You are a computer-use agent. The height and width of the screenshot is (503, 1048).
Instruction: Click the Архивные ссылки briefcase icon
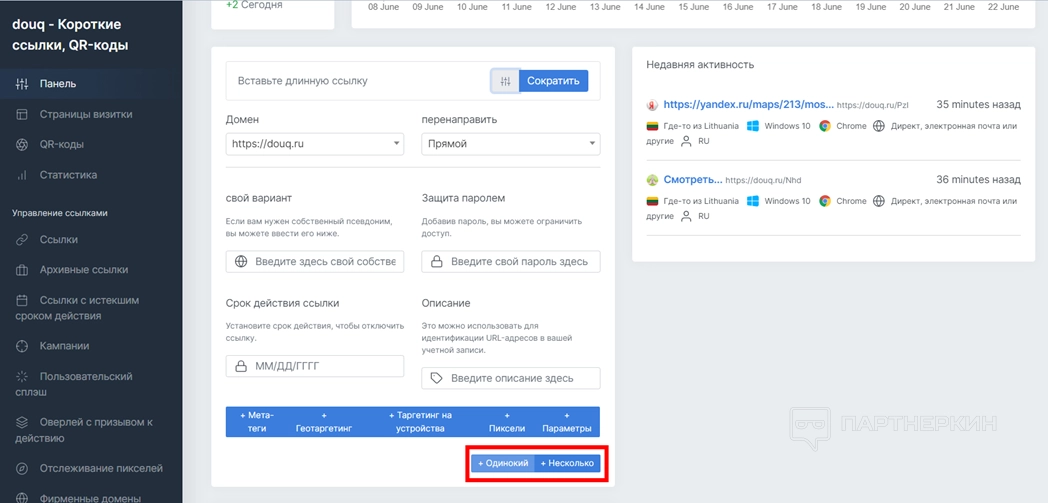(22, 270)
